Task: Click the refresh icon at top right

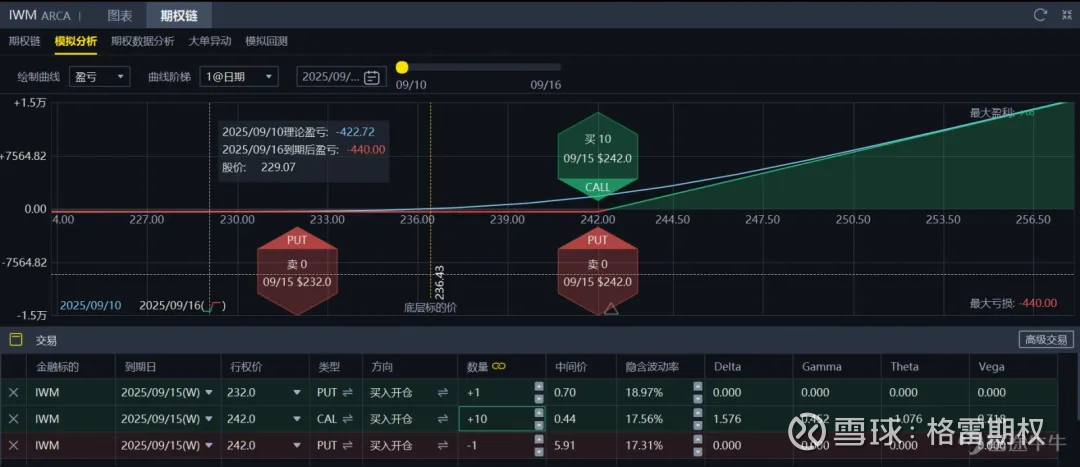Action: pos(1040,15)
